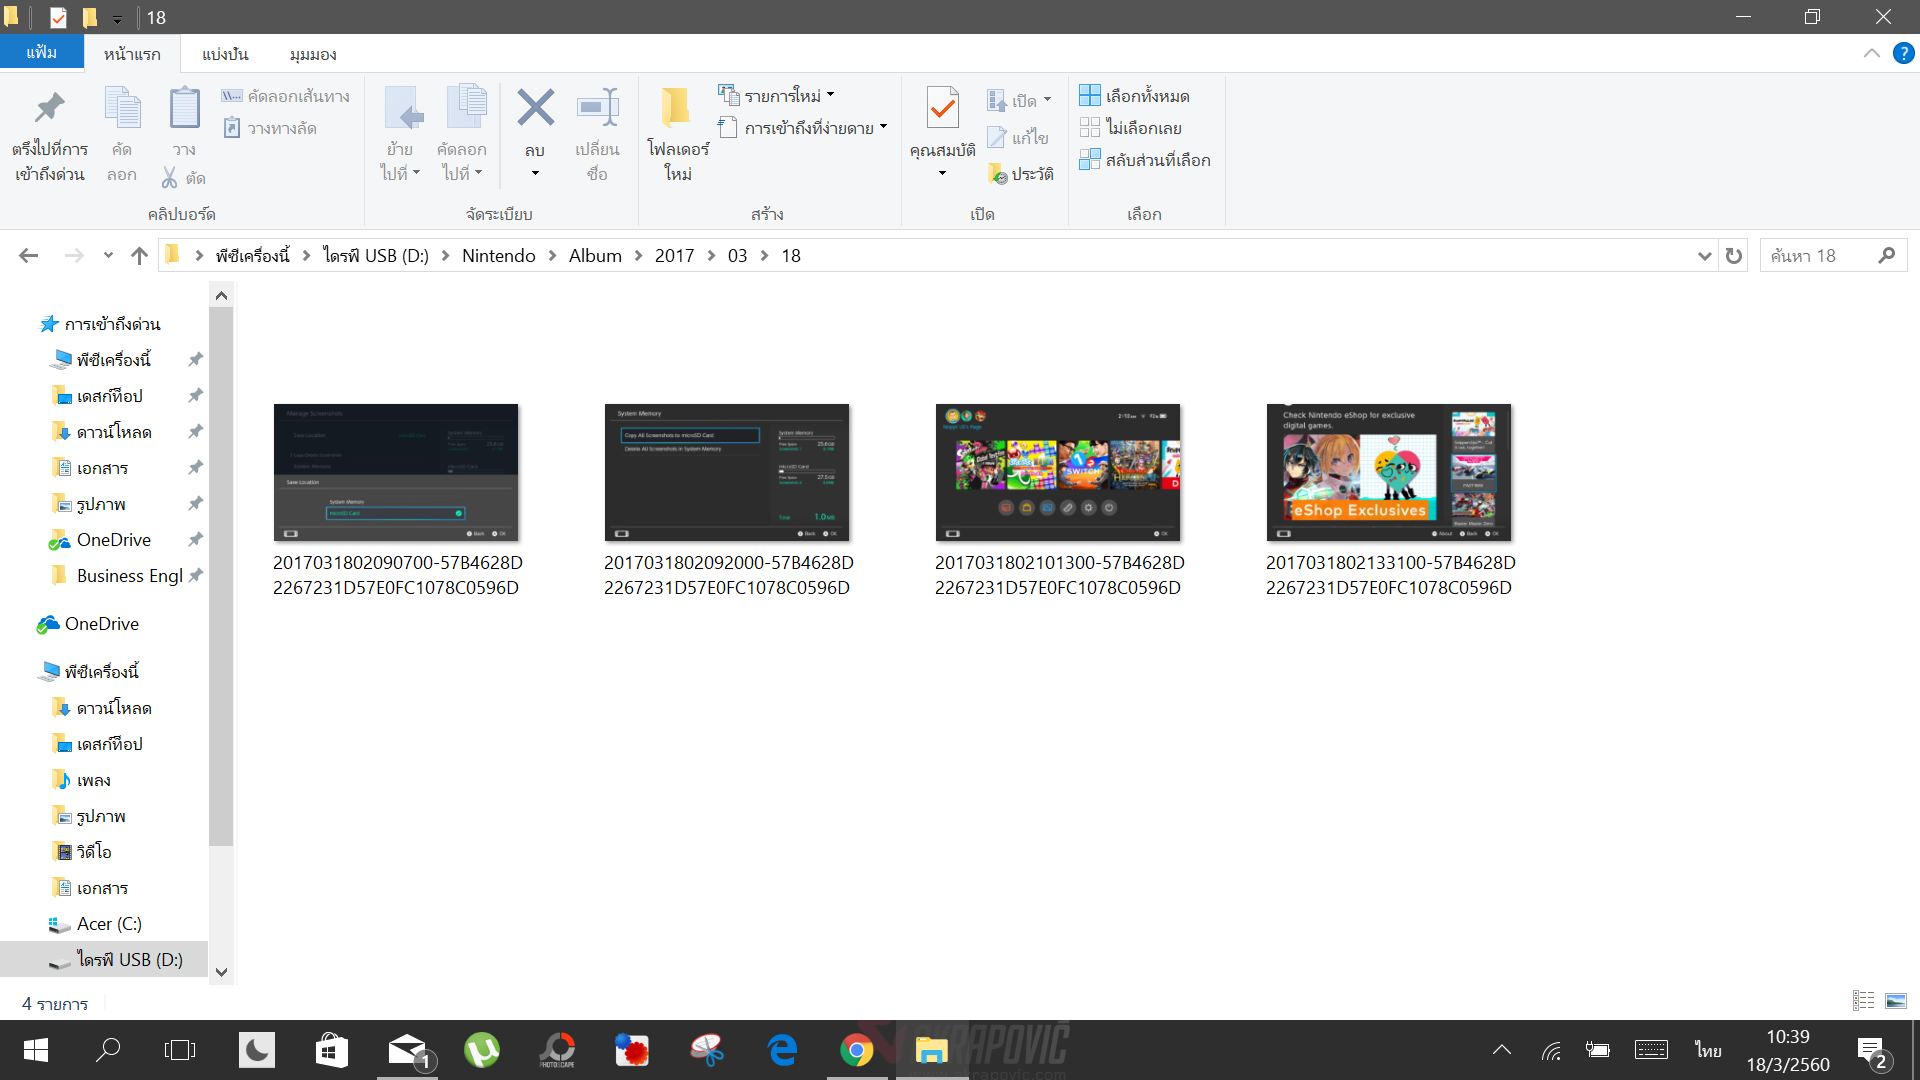Click Invert selection in the ribbon
This screenshot has height=1080, width=1920.
1145,160
